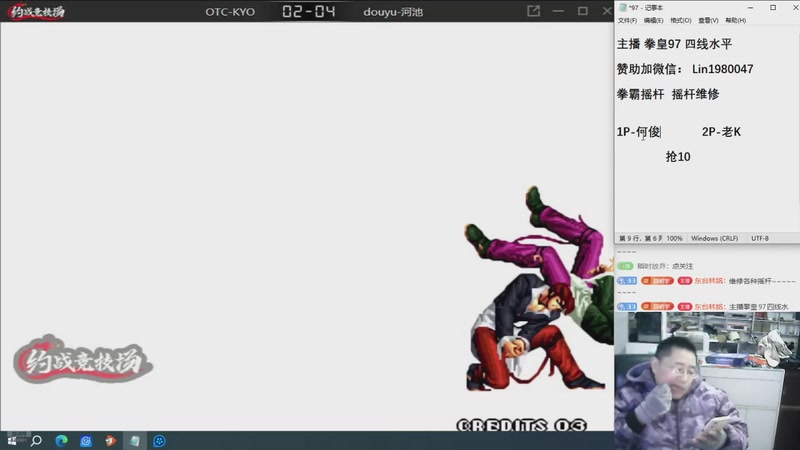Screen dimensions: 800x450
Task: Click the '100%' zoom level in Notepad status bar
Action: pos(674,238)
